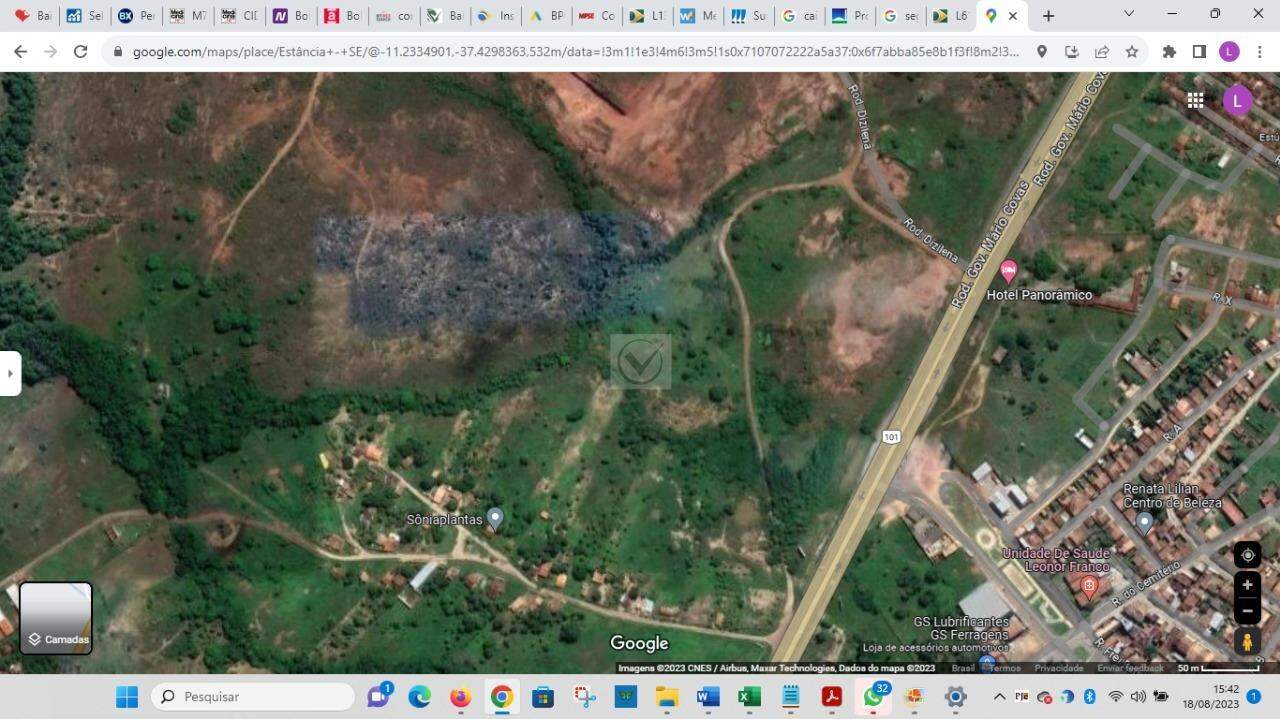Screen dimensions: 1280x719
Task: Expand the collapsed side panel arrow
Action: coord(10,373)
